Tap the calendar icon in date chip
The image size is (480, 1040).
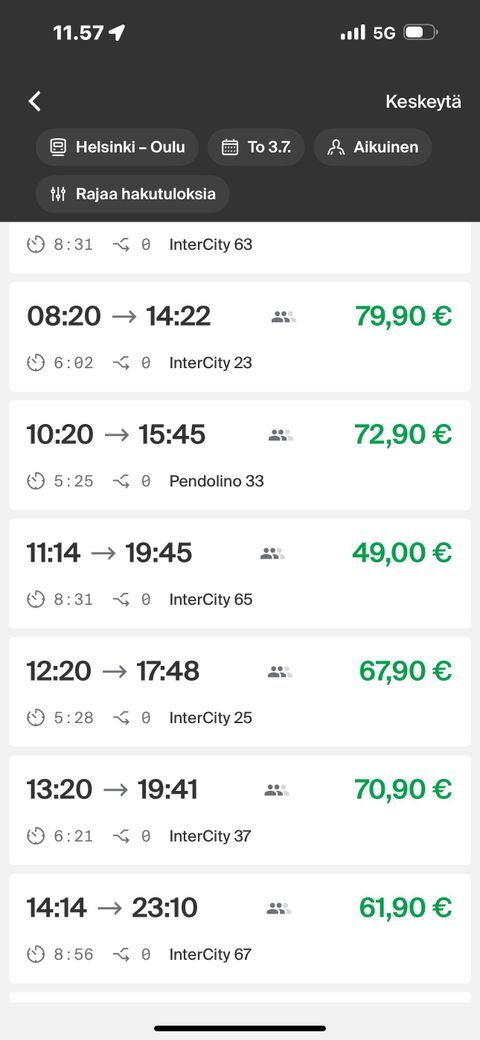pos(229,147)
